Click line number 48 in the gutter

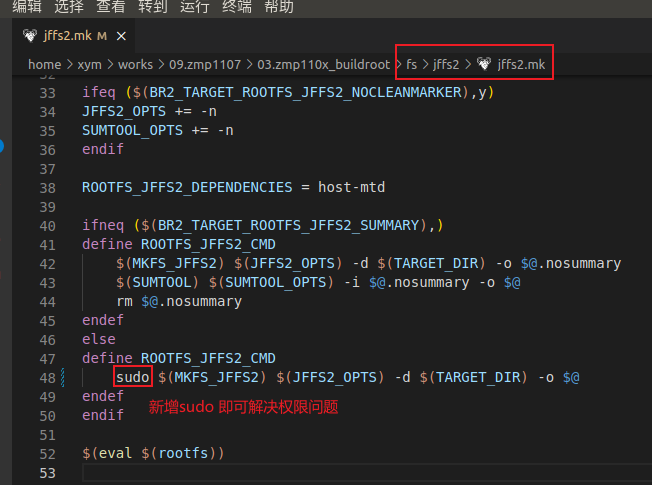(47, 378)
